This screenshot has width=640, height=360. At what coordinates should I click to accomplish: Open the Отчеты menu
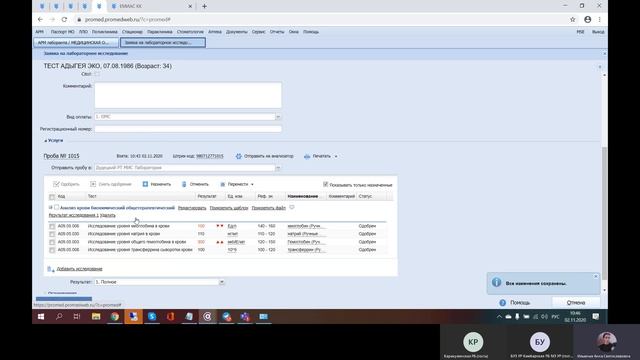coord(277,32)
